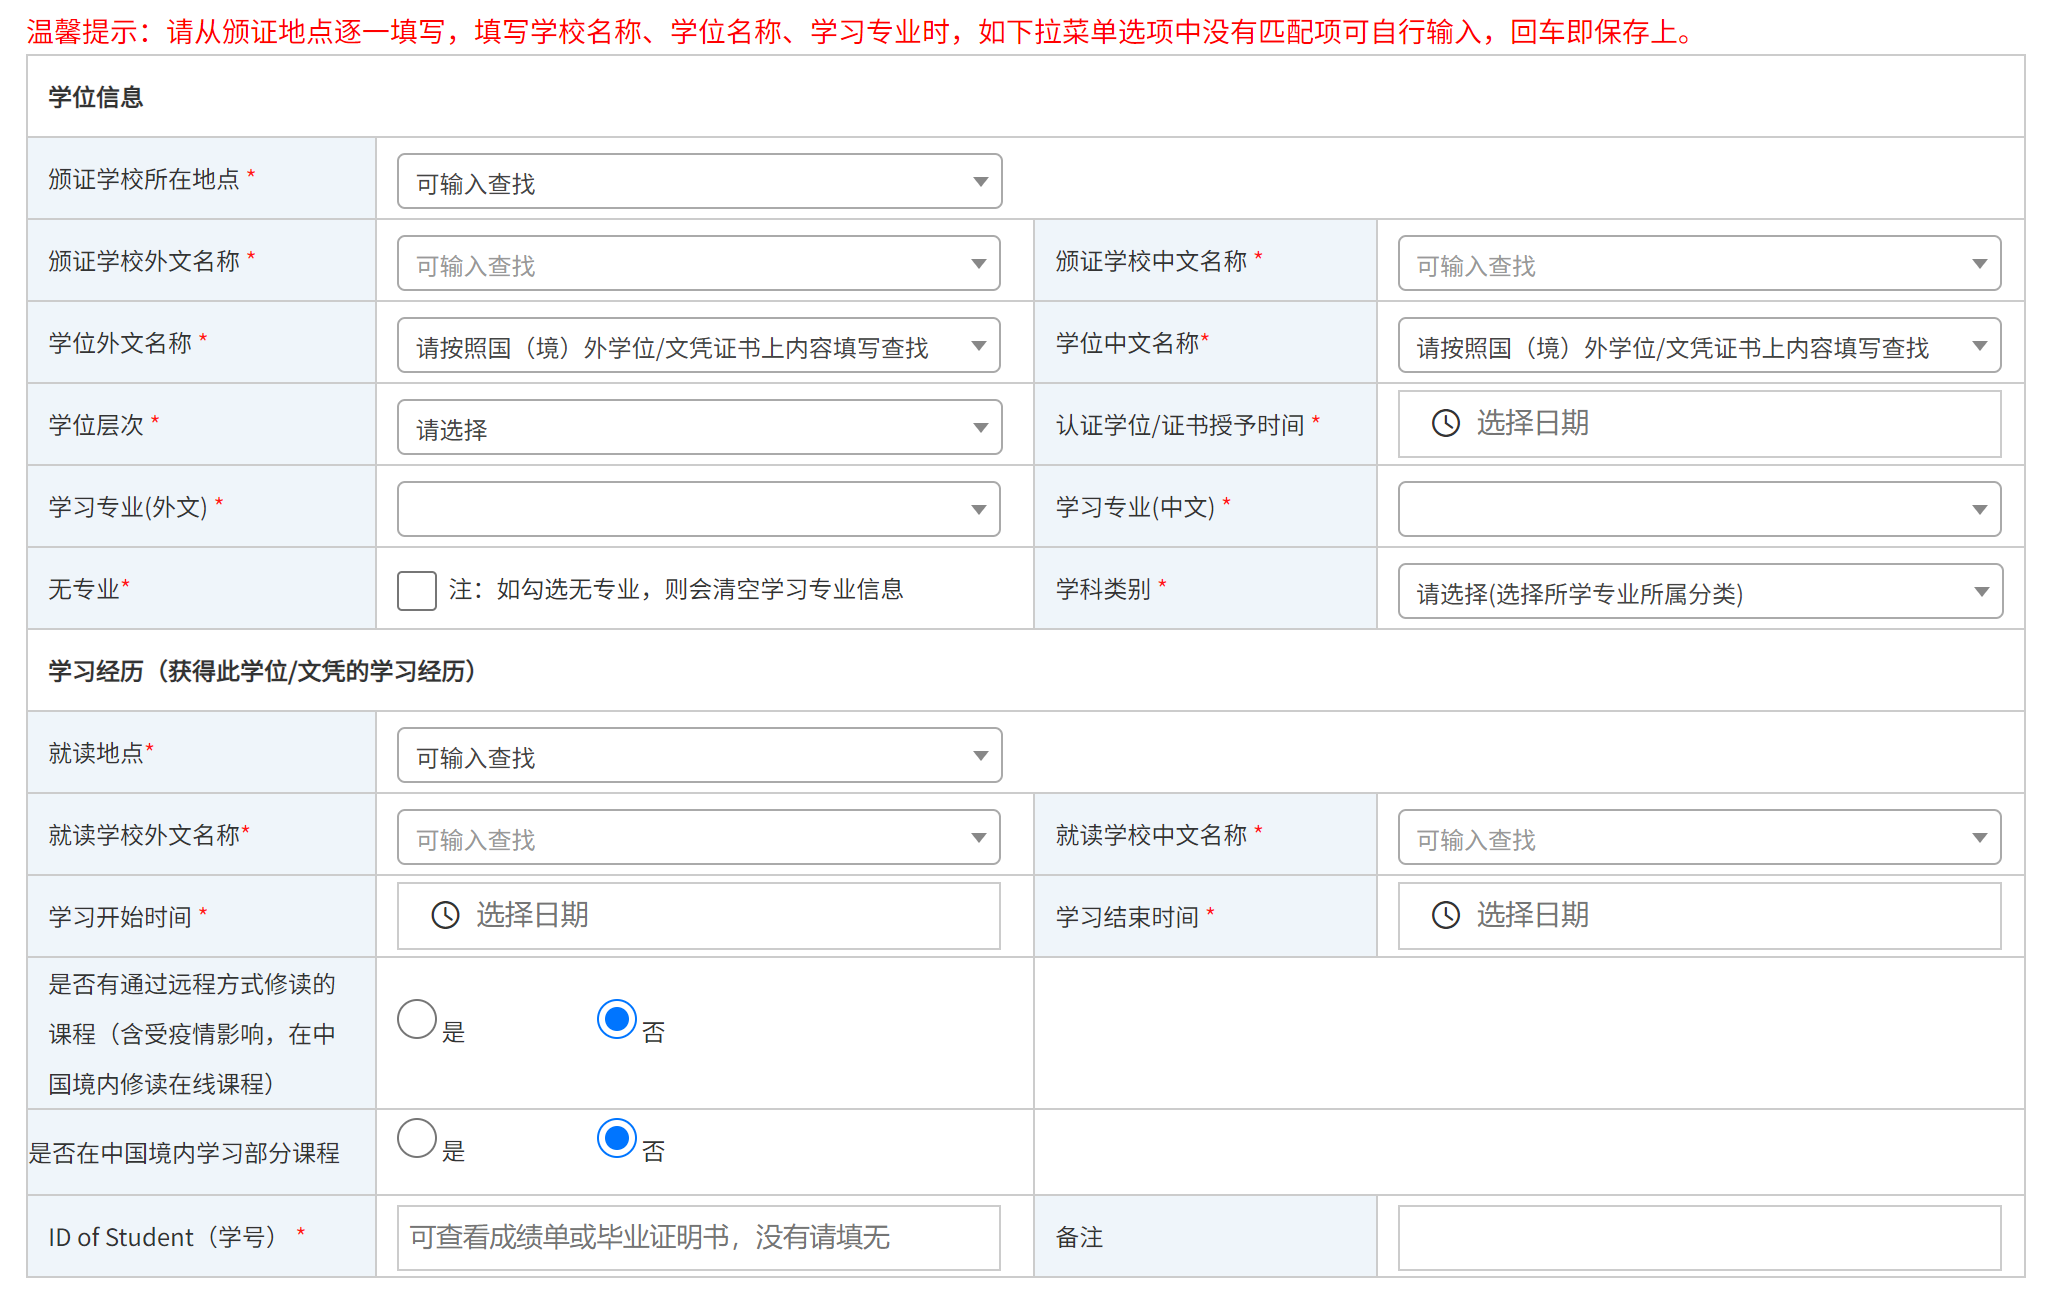Click the clock icon in 学习开始时间 field
This screenshot has width=2046, height=1301.
pos(445,915)
